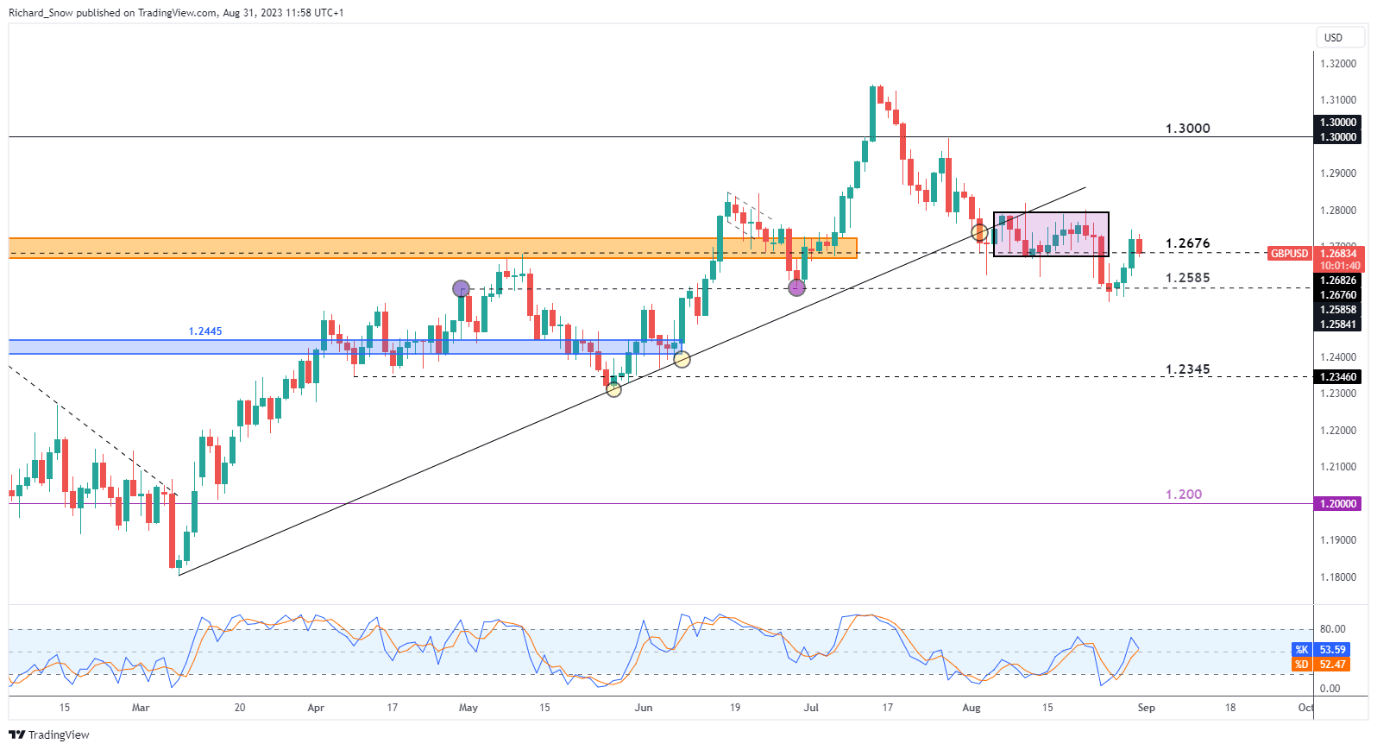
Task: Click the 1.3000 horizontal line text label
Action: [1188, 129]
